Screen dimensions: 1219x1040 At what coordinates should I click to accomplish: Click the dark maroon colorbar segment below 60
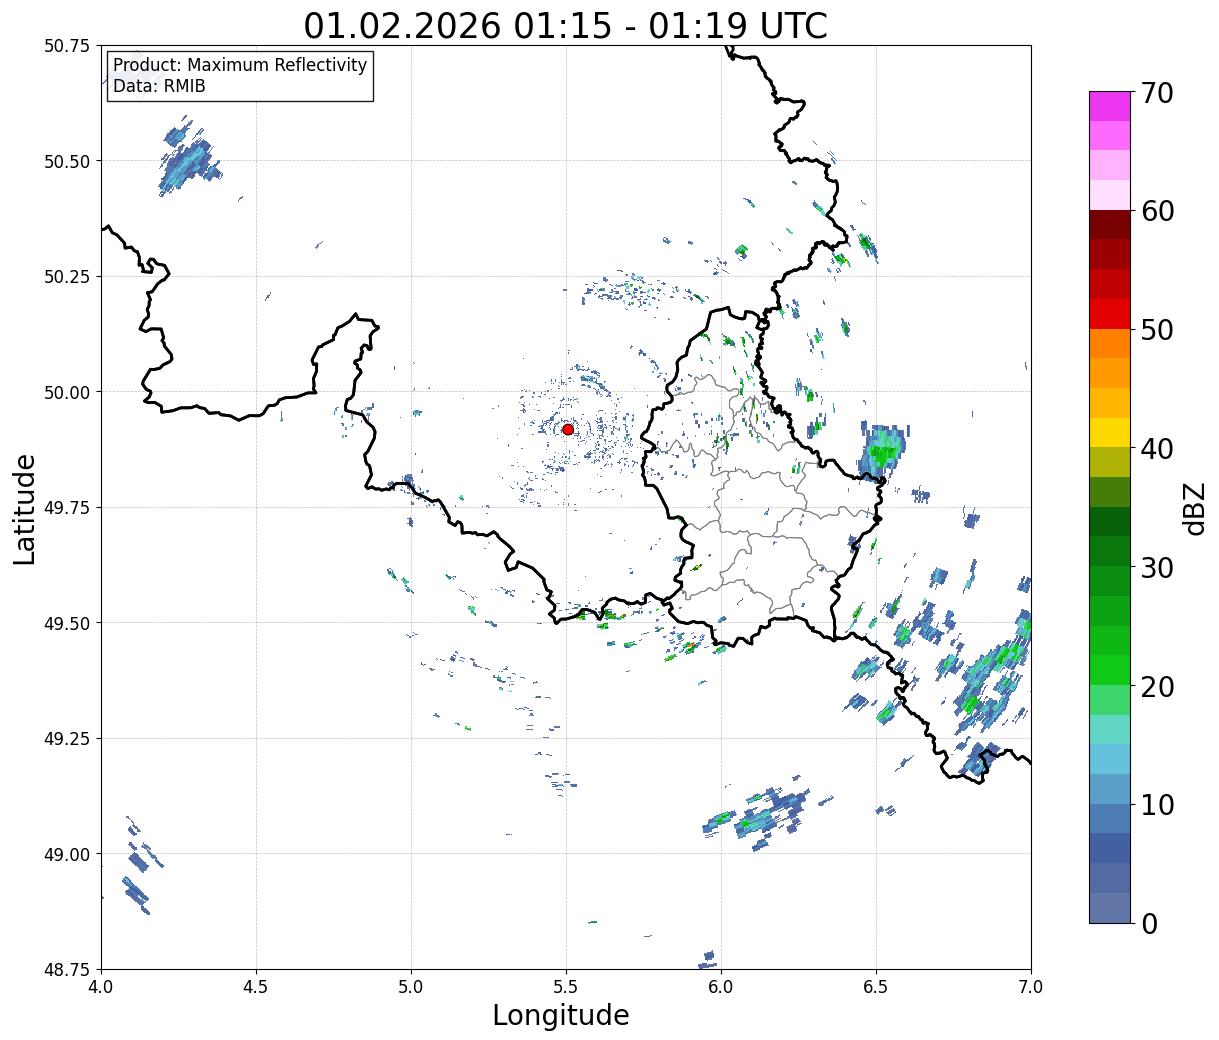[1110, 225]
